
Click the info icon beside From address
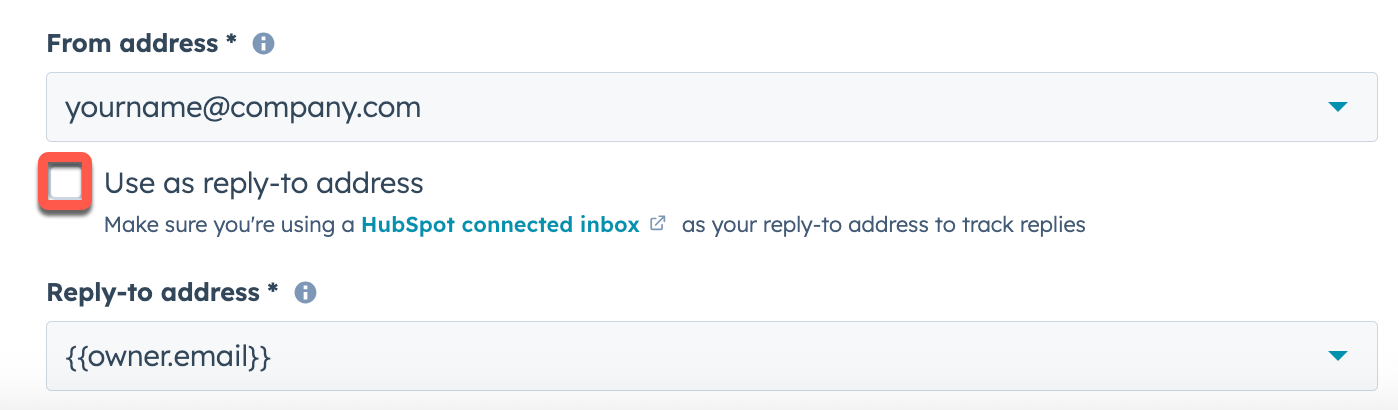[x=263, y=44]
